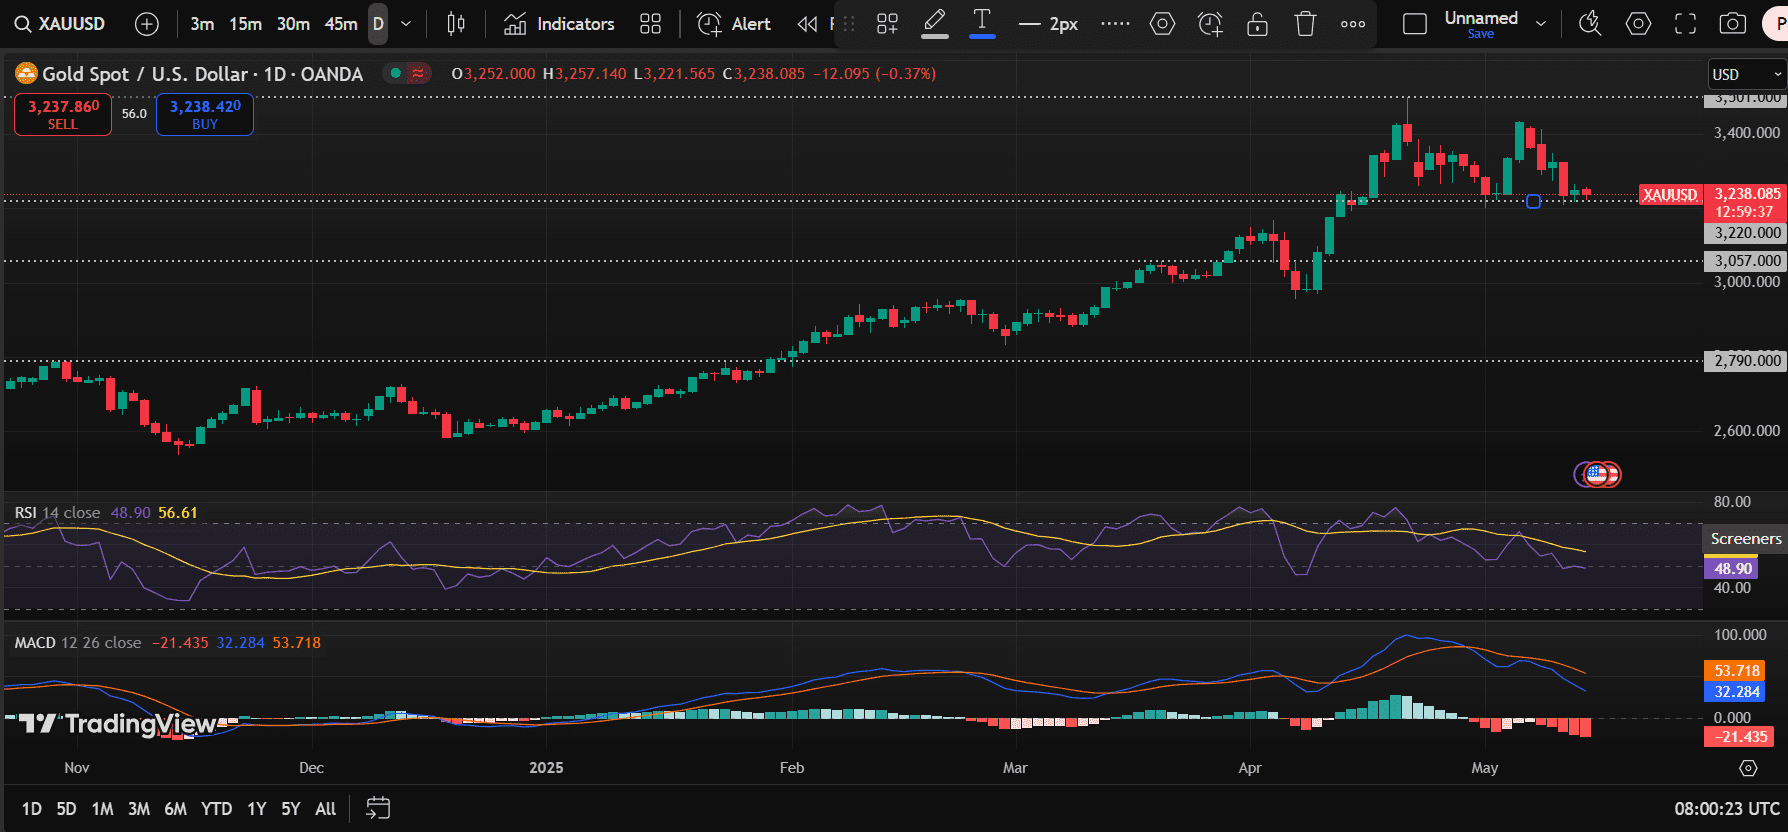Open drawing settings hexagon icon in floating toolbar

coord(1162,24)
